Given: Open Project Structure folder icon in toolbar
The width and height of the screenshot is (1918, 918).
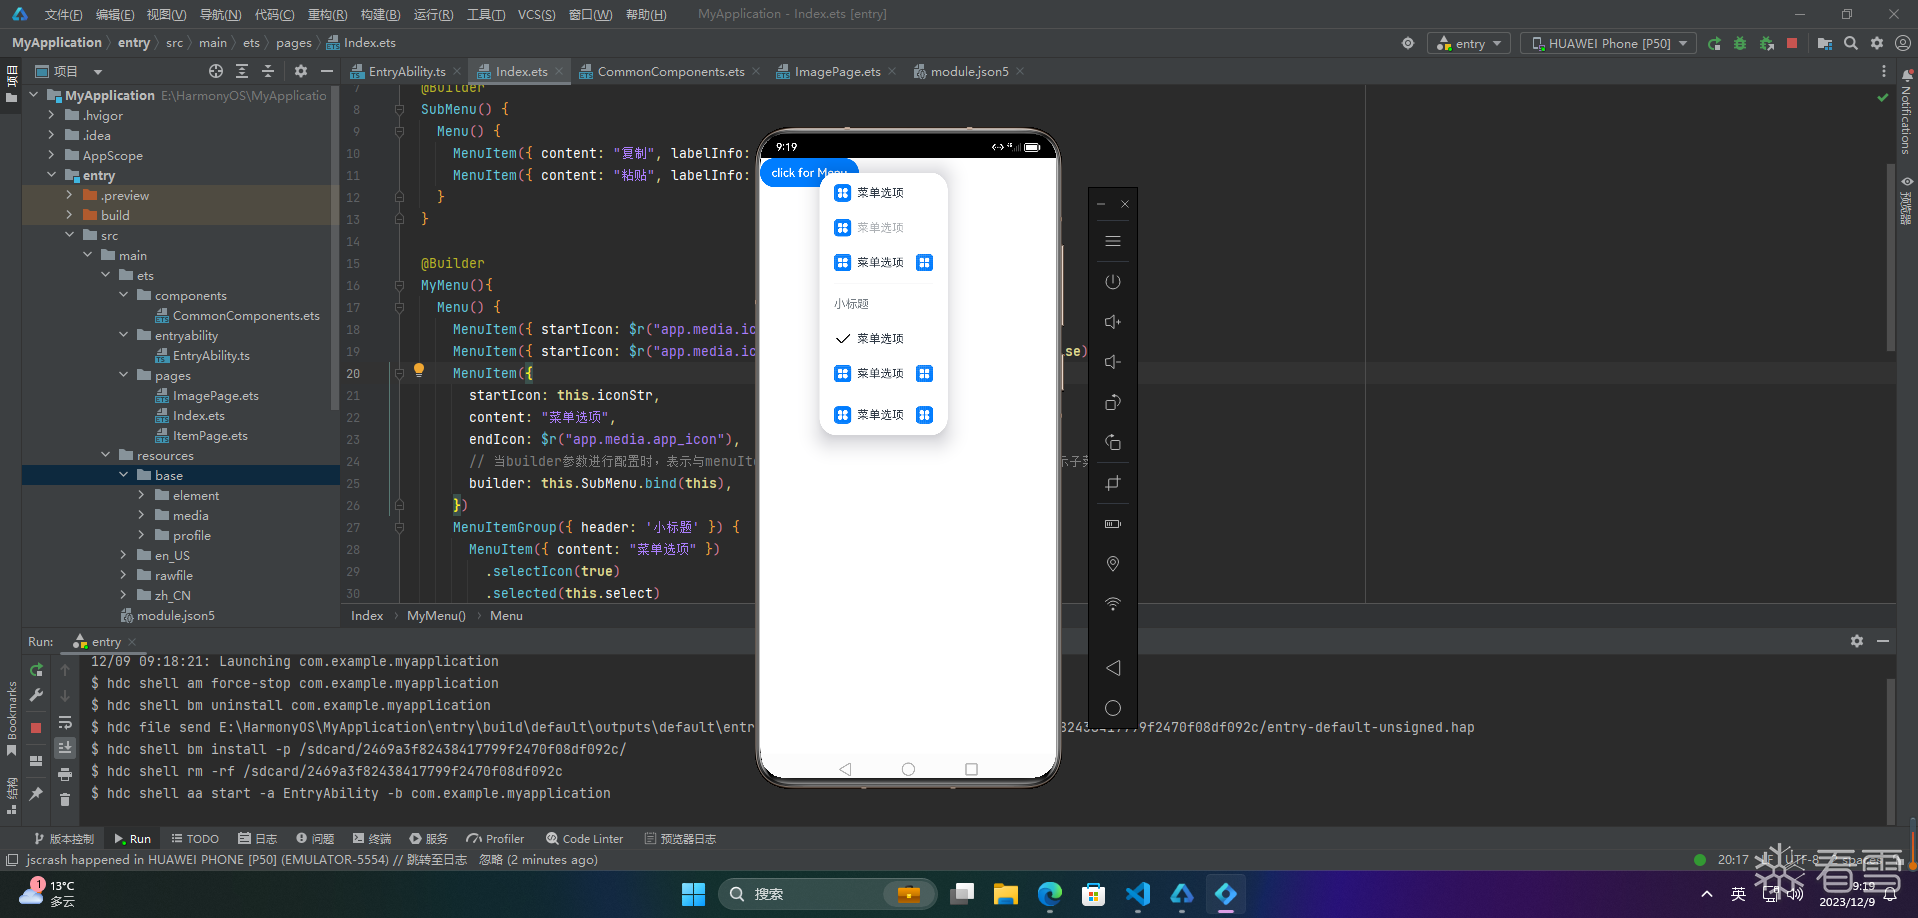Looking at the screenshot, I should (1825, 43).
